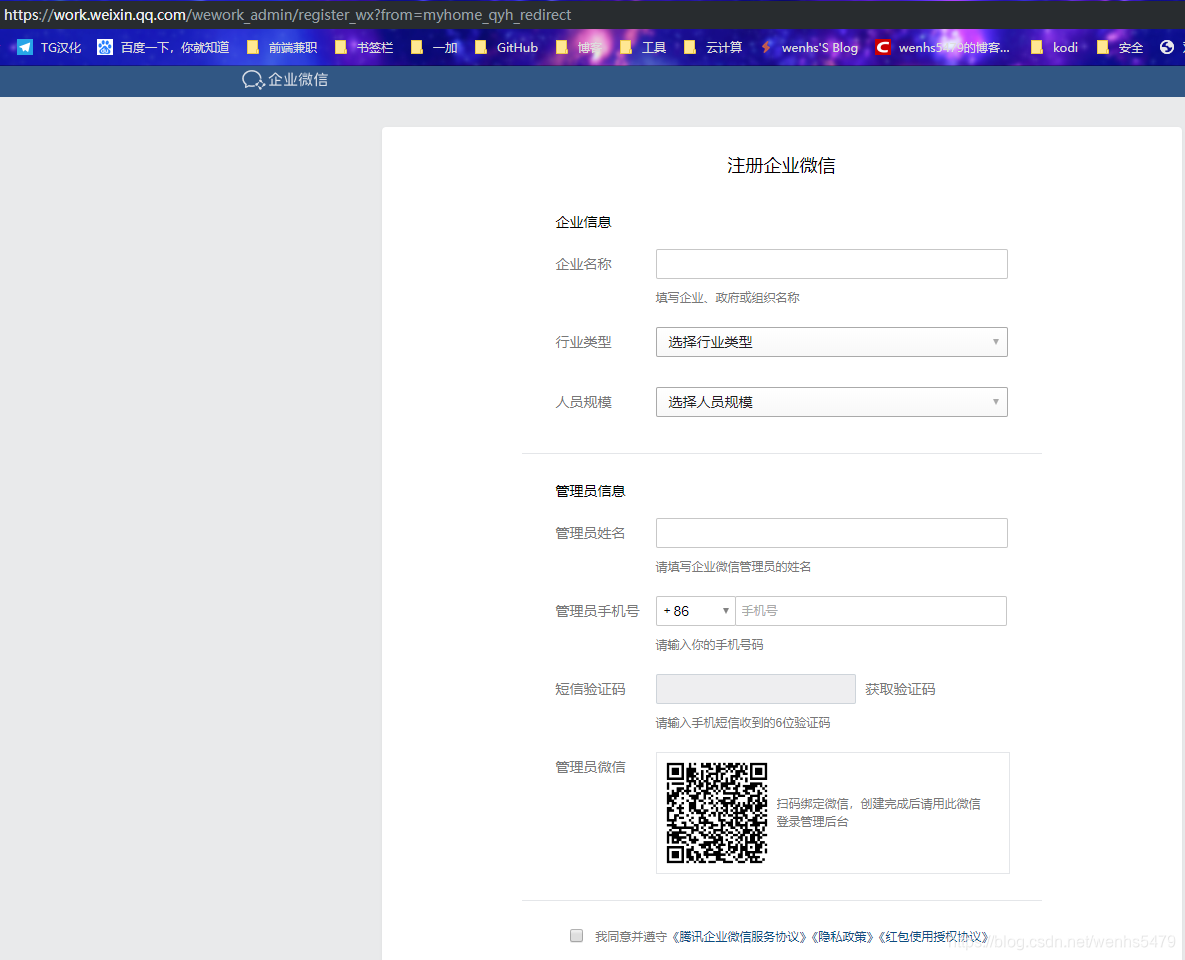1185x960 pixels.
Task: Open the 一加 bookmark folder
Action: pos(435,48)
